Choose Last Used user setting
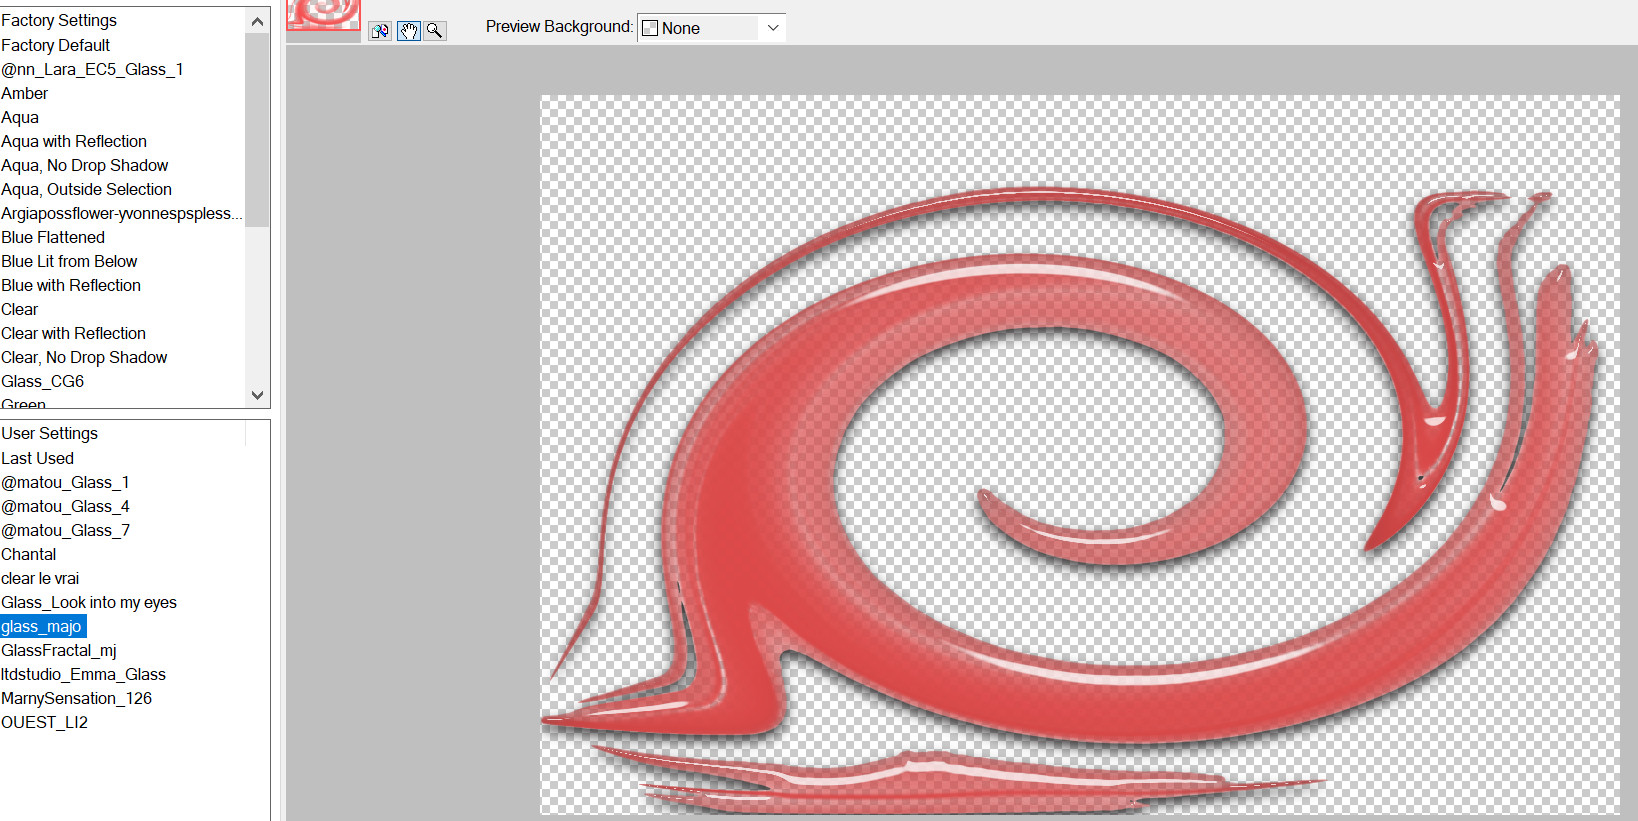 38,458
